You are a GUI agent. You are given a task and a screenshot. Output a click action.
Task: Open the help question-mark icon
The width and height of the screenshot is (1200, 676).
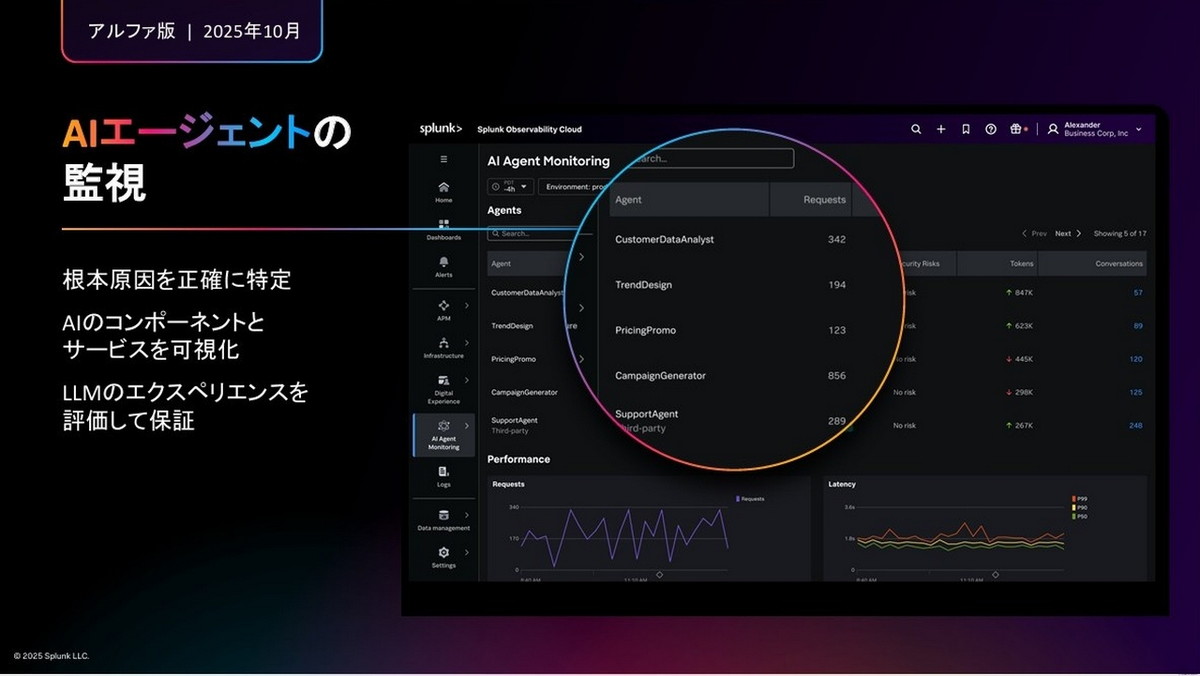(991, 129)
